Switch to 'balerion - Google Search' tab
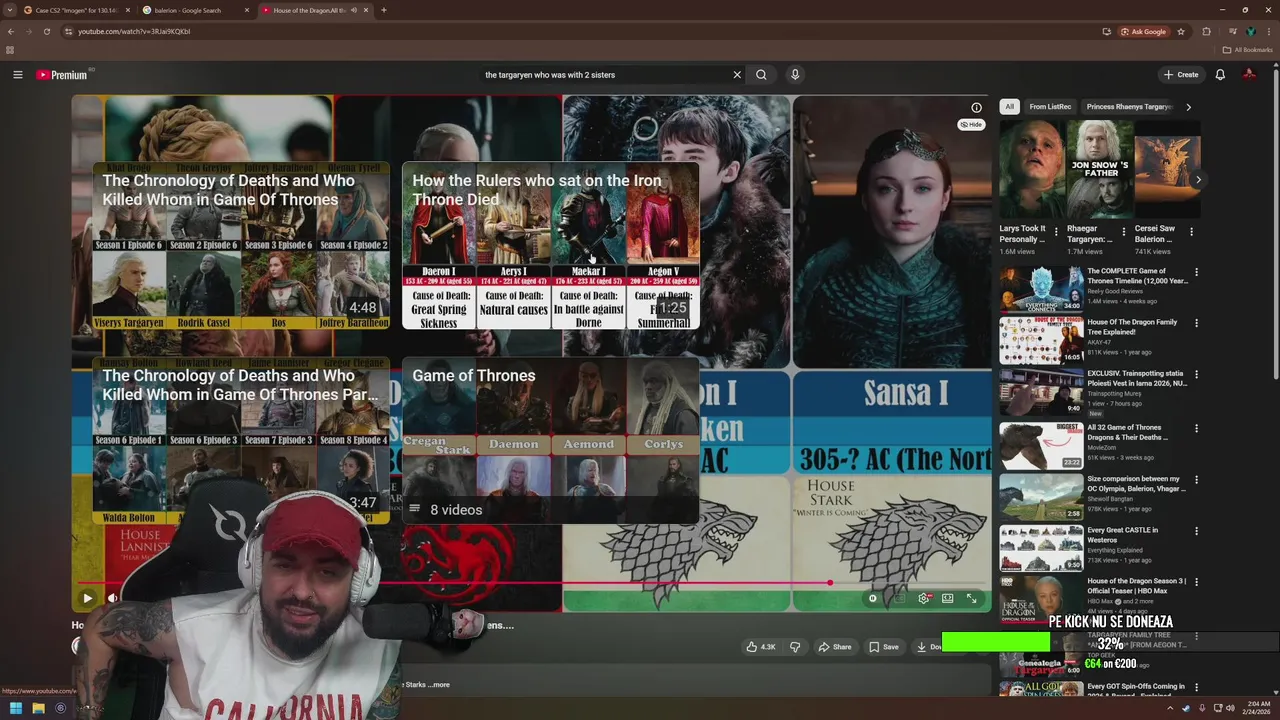1280x720 pixels. coord(196,10)
